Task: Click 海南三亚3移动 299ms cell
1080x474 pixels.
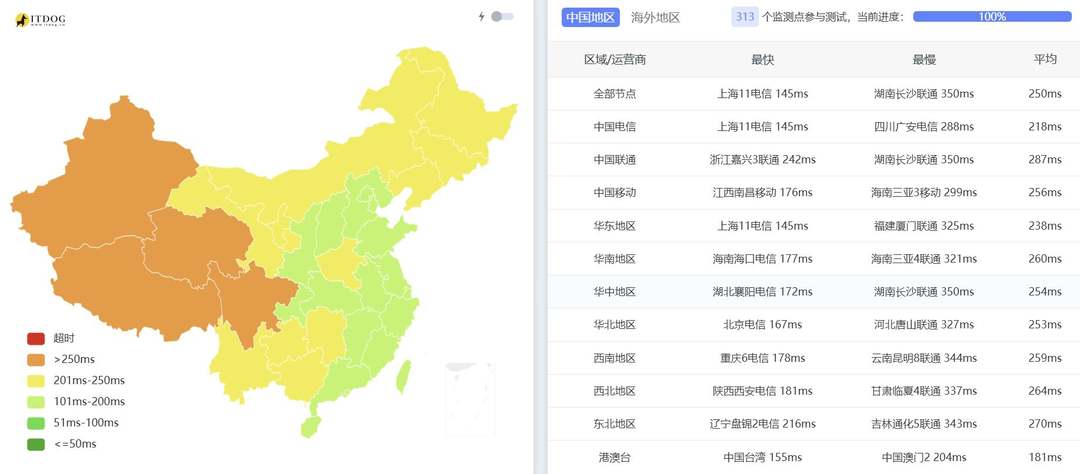Action: (x=924, y=192)
